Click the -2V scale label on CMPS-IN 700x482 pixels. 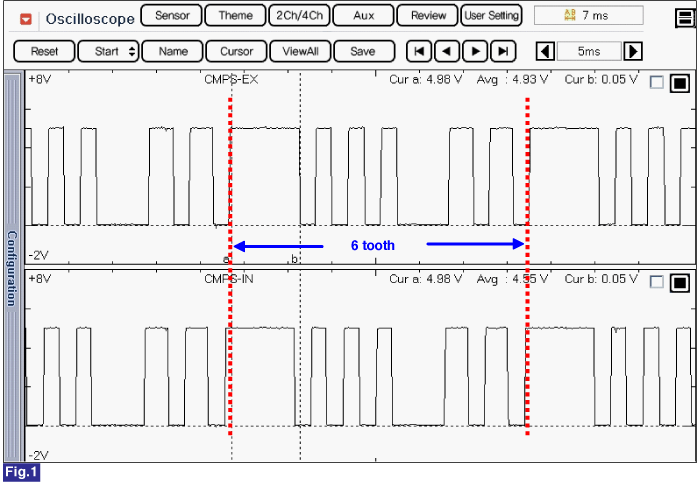point(38,456)
